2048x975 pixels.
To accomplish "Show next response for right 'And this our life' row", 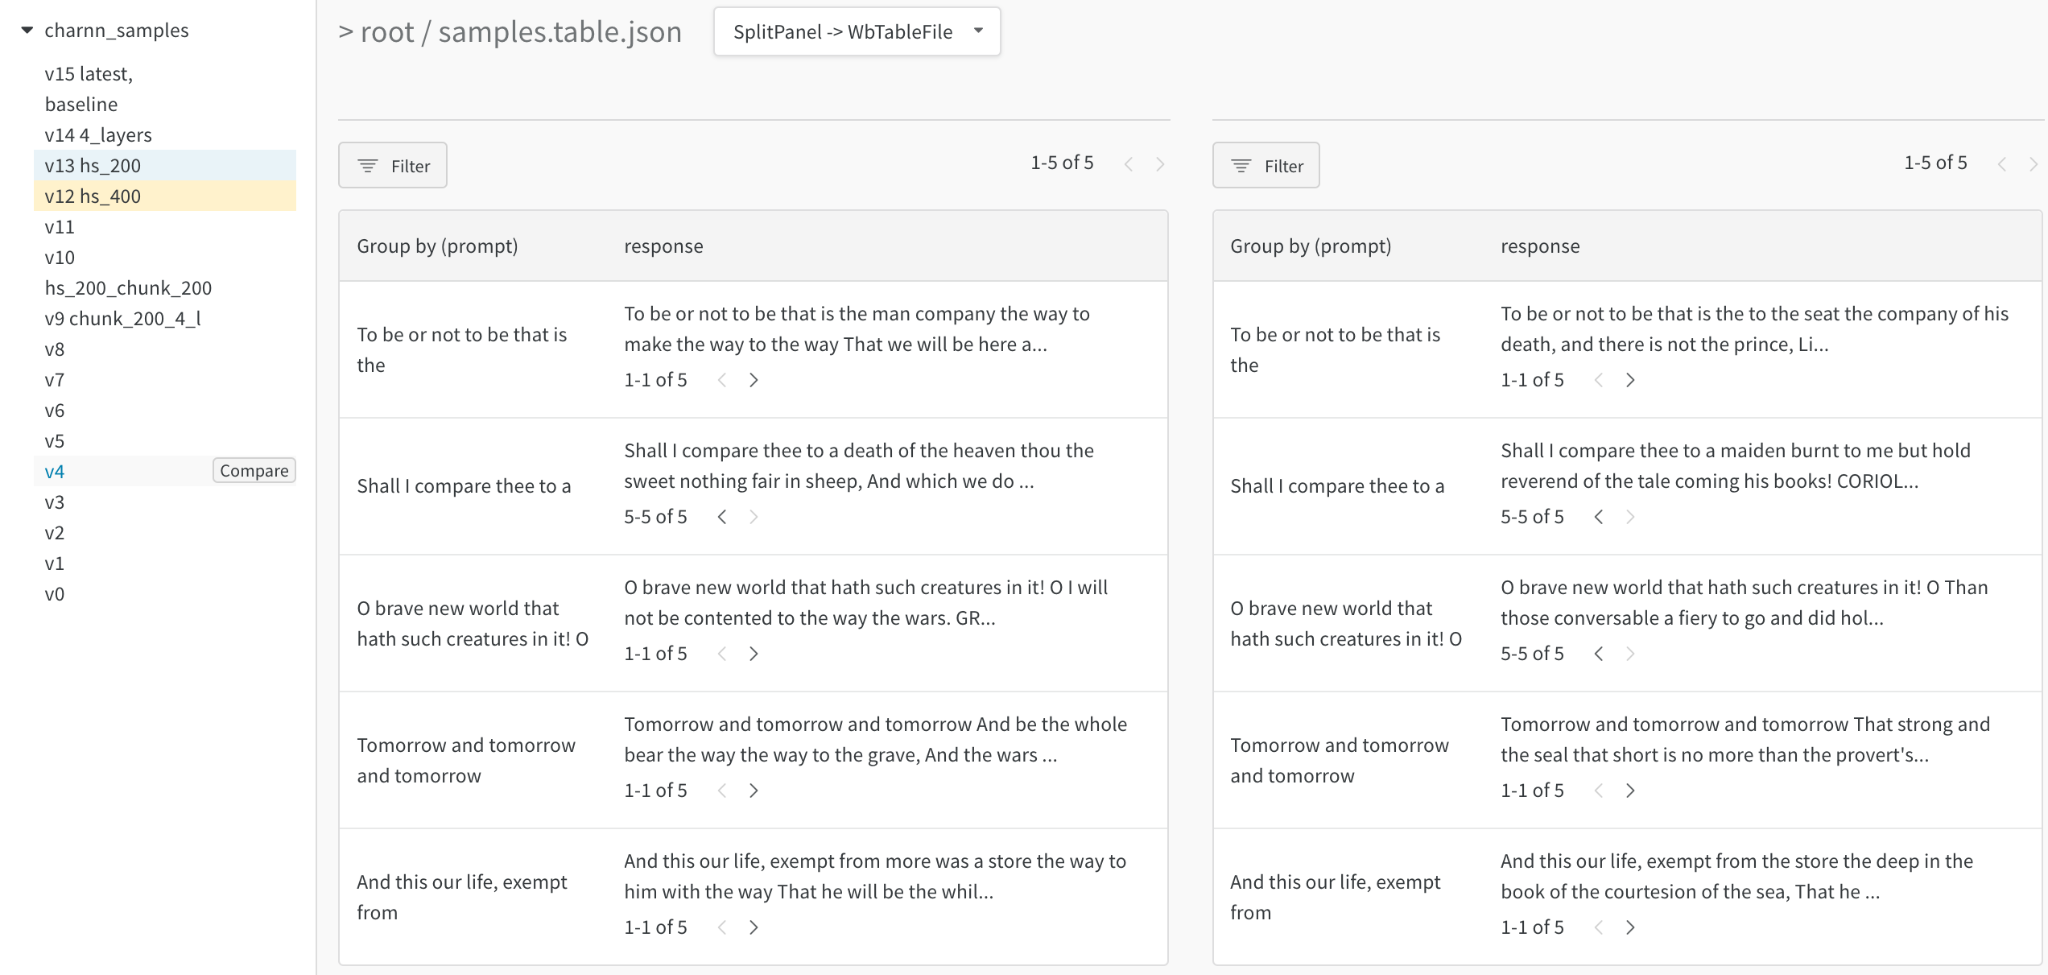I will tap(1630, 928).
